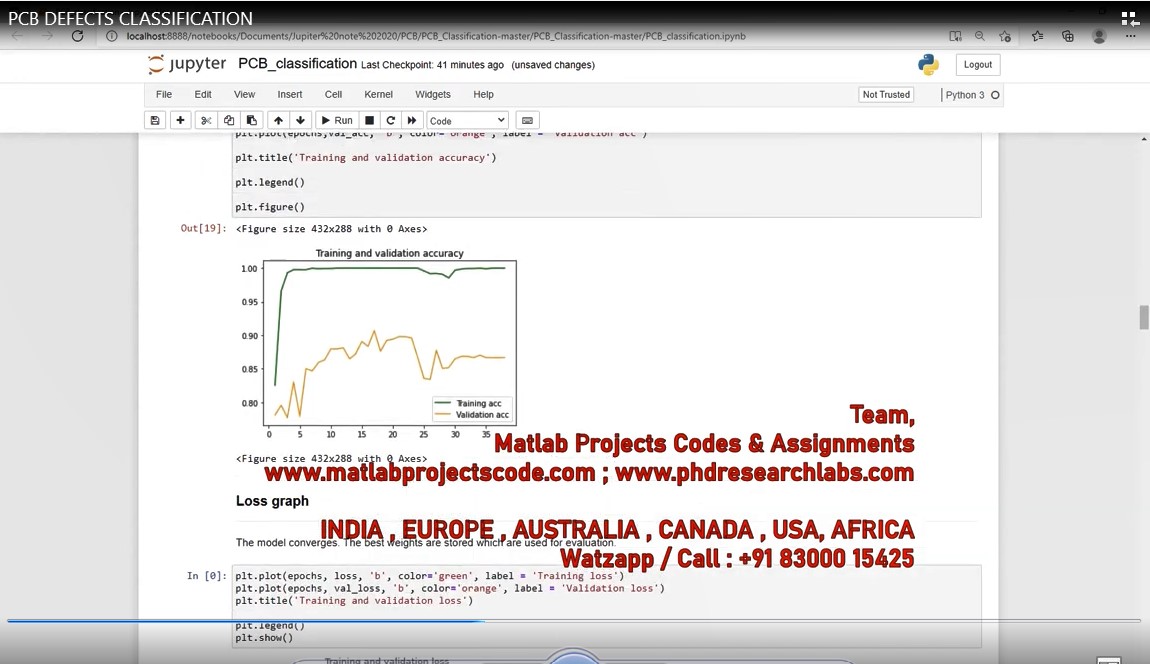This screenshot has width=1150, height=664.
Task: Click the scrollbar up arrow
Action: point(1143,139)
